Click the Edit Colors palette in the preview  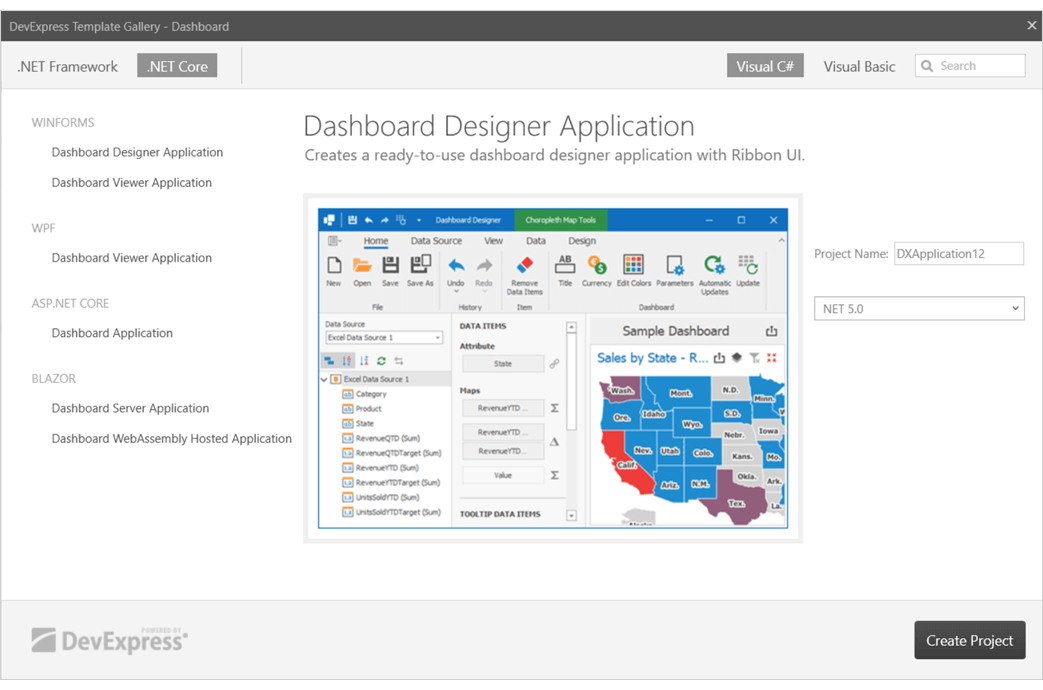[x=633, y=266]
